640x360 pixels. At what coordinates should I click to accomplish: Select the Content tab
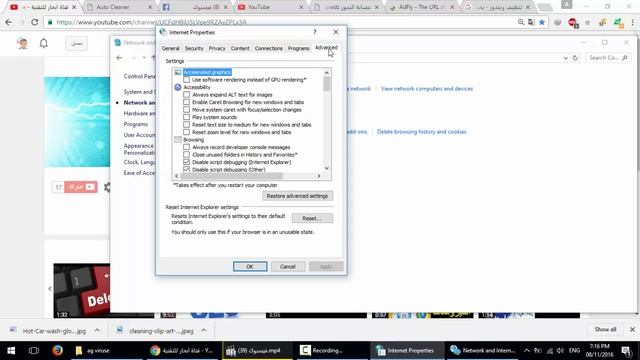240,48
